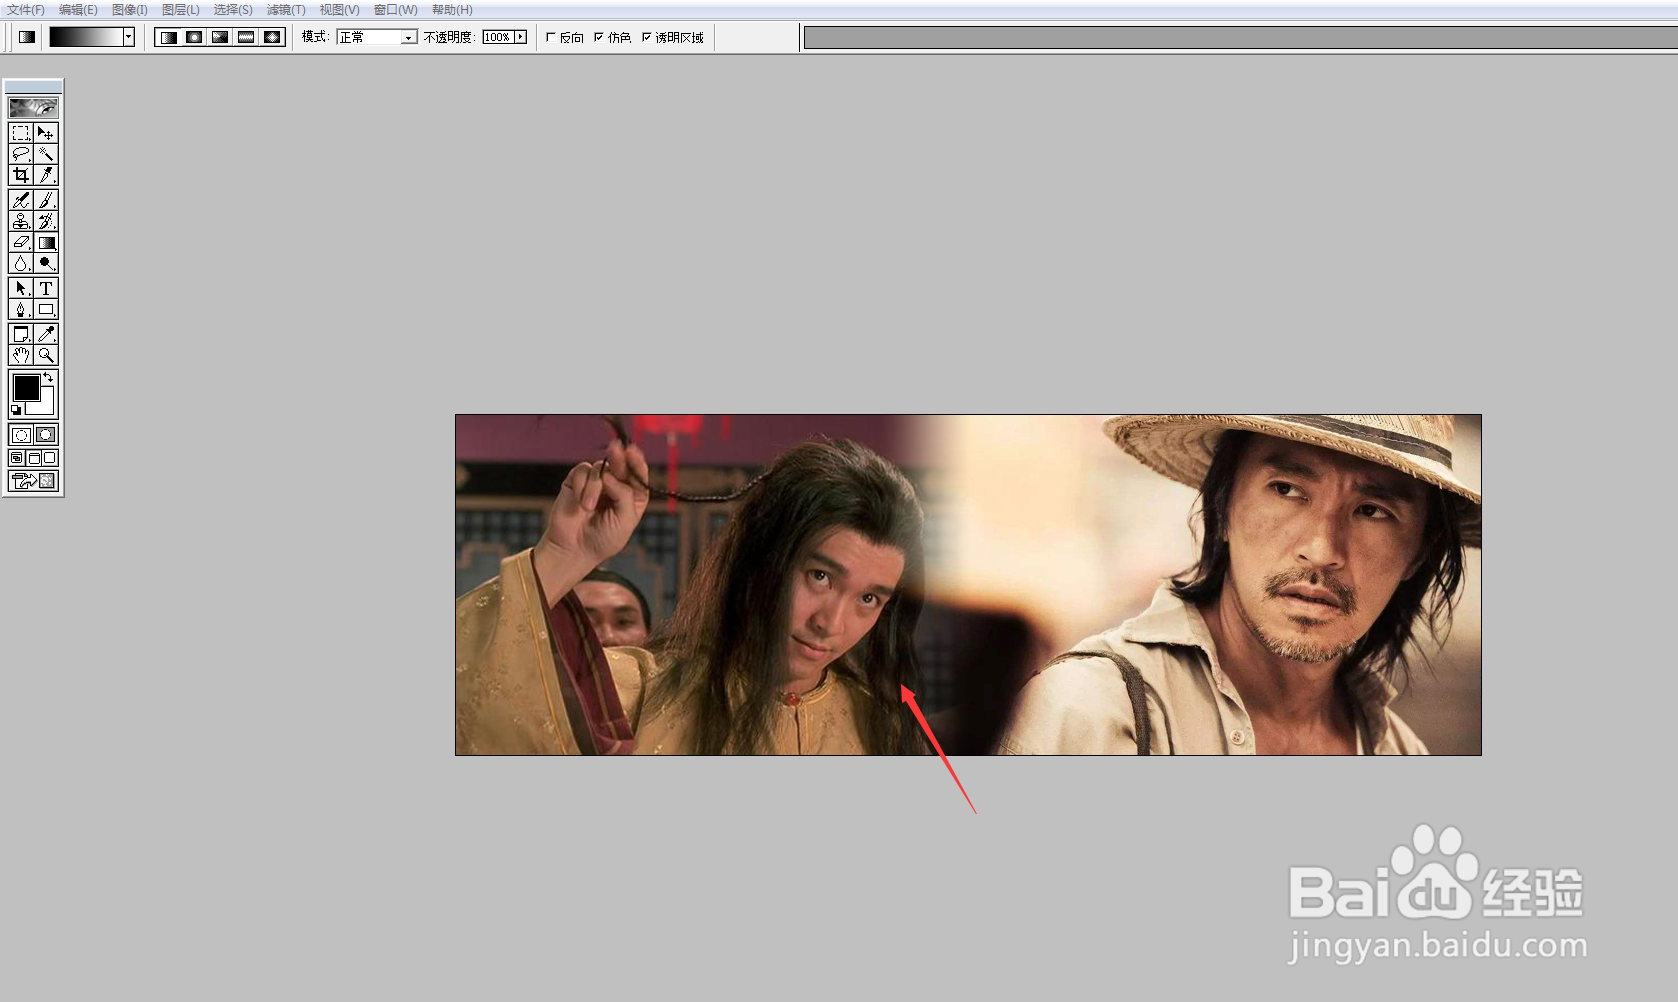Open the 视图(V) menu
1678x1002 pixels.
pos(339,10)
